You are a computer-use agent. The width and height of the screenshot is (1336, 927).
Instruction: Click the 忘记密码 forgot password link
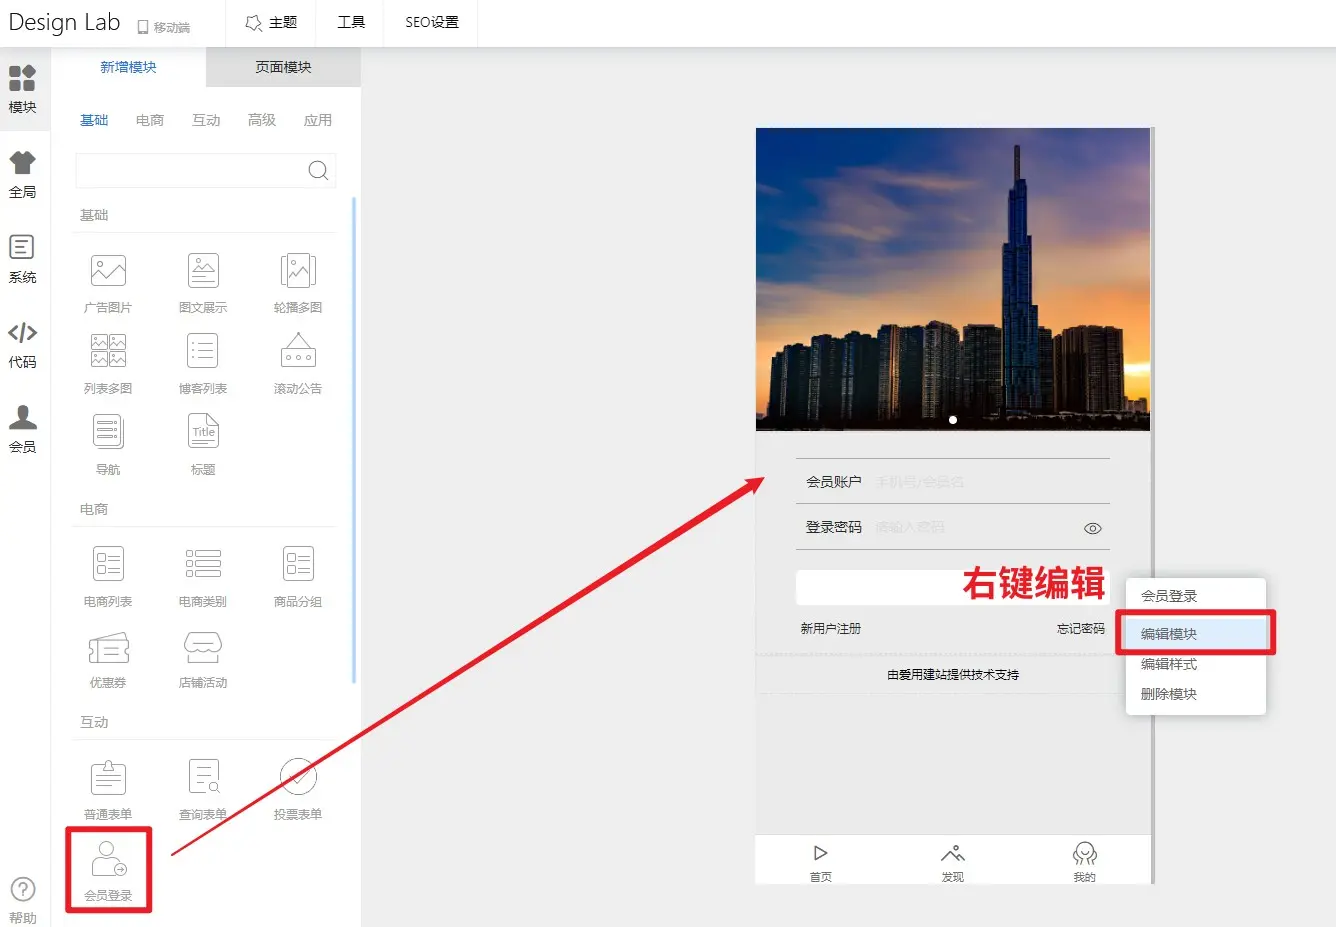(x=1080, y=628)
